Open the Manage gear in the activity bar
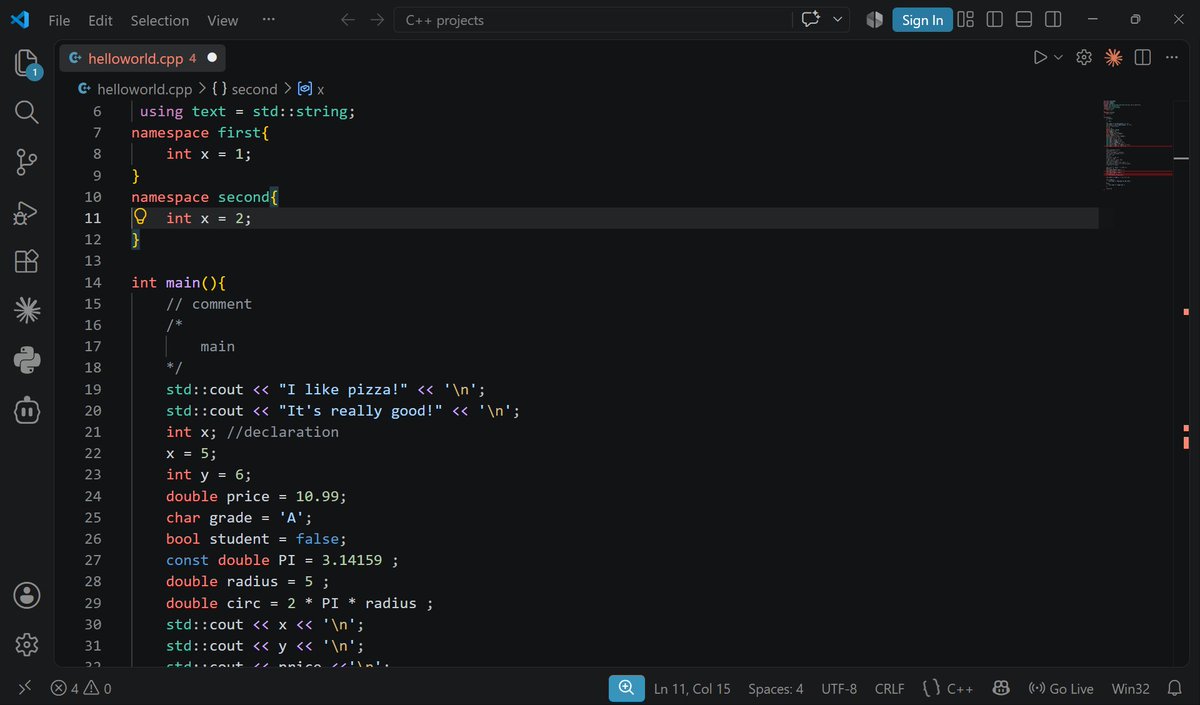 pos(27,644)
